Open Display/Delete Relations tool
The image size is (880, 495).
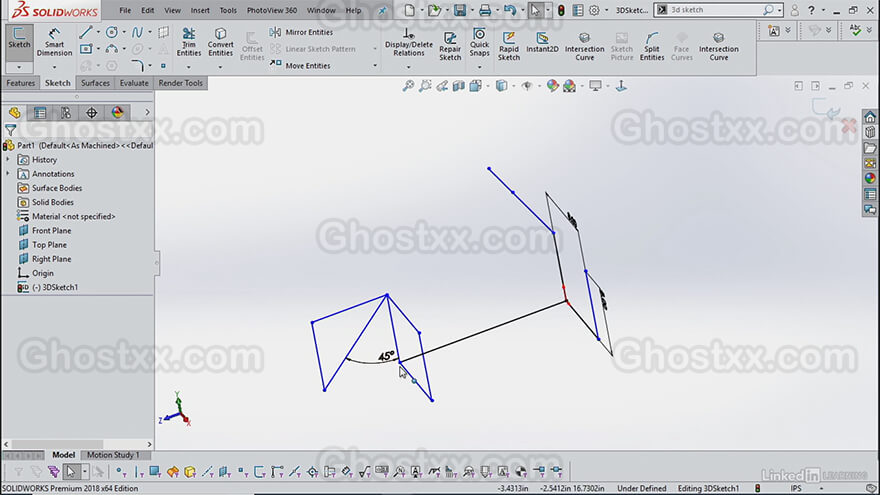pyautogui.click(x=409, y=42)
